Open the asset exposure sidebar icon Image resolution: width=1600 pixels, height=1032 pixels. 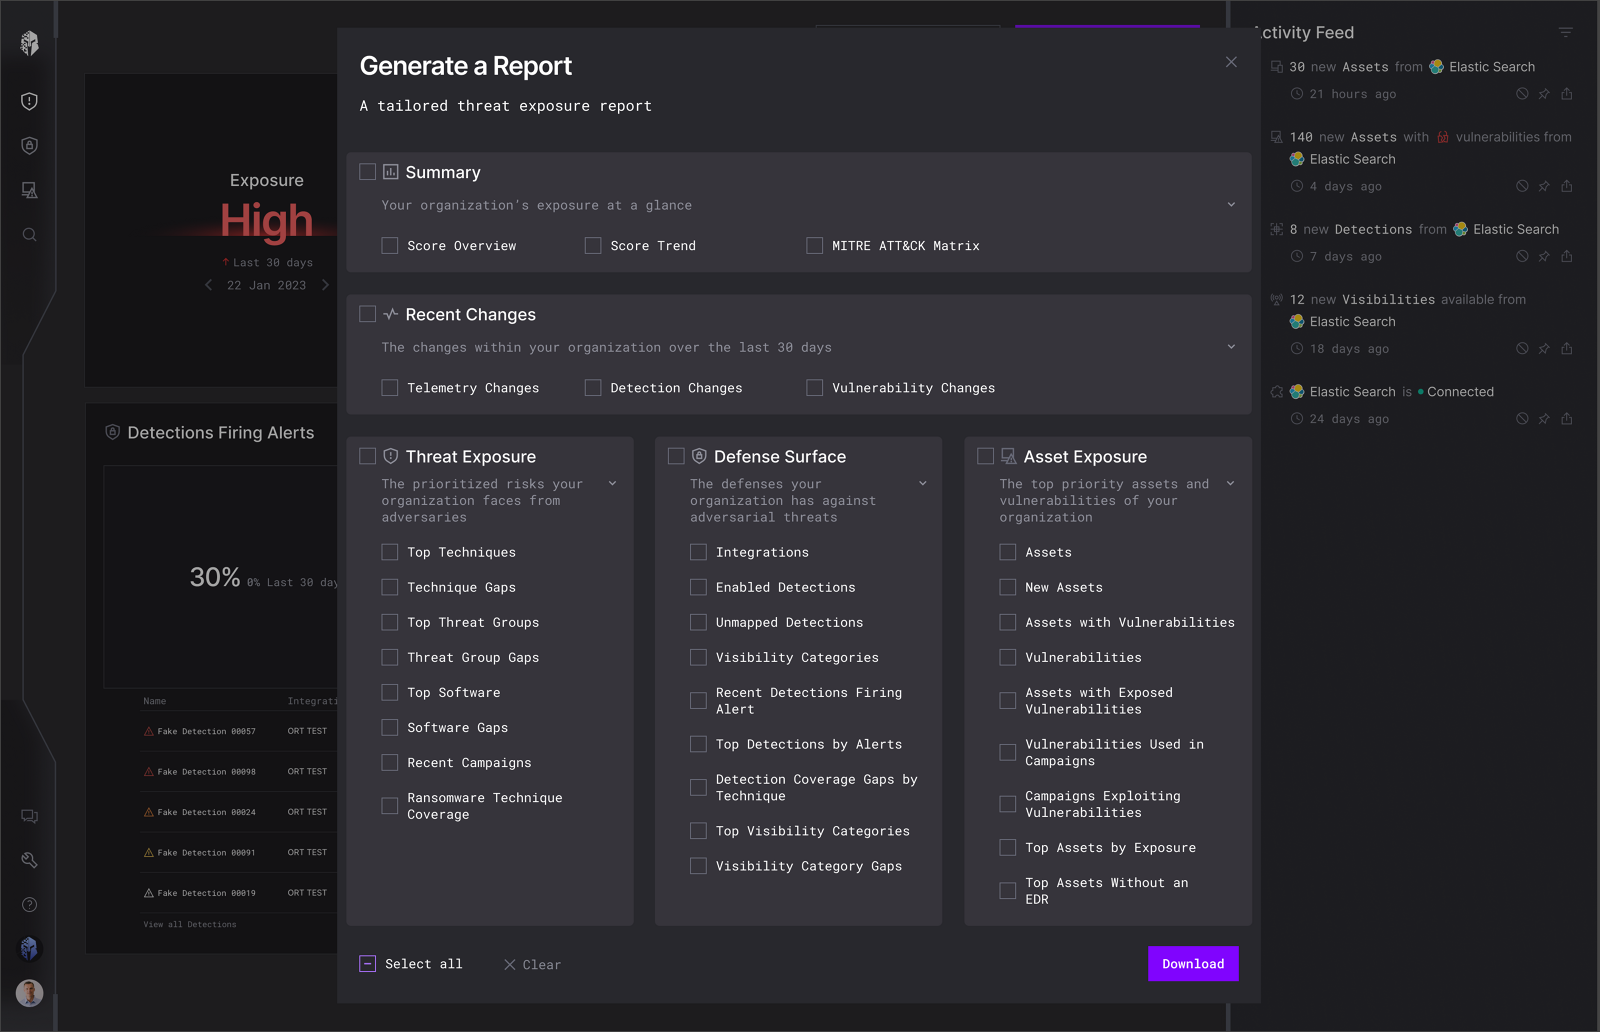click(x=29, y=190)
